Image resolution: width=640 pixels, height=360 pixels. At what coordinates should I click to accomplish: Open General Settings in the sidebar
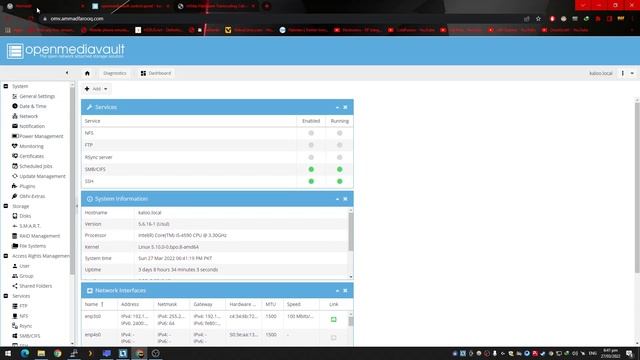pyautogui.click(x=37, y=96)
